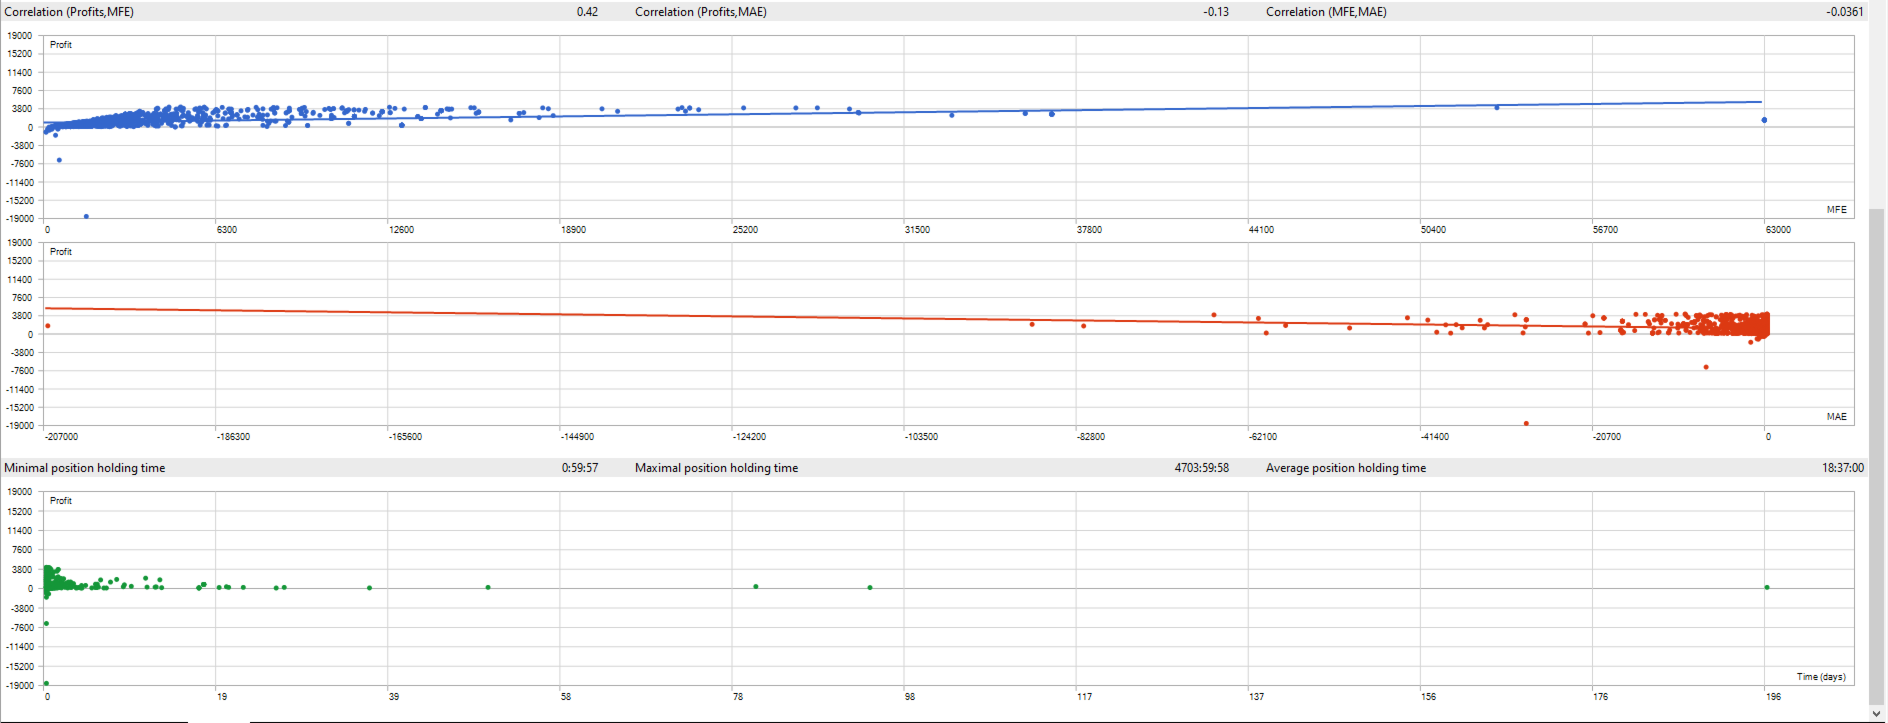This screenshot has width=1888, height=723.
Task: Click the MFE axis label
Action: (1837, 210)
